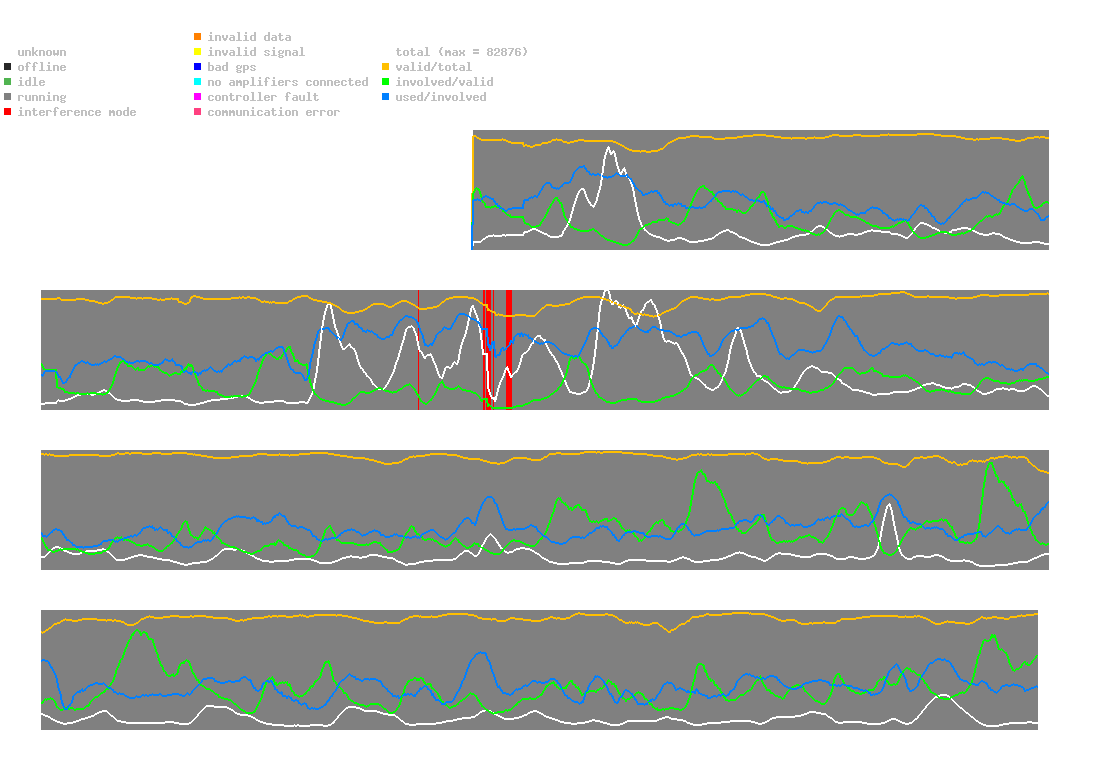This screenshot has height=764, width=1095.
Task: Click the 'total (max = 82876)' label
Action: (462, 52)
